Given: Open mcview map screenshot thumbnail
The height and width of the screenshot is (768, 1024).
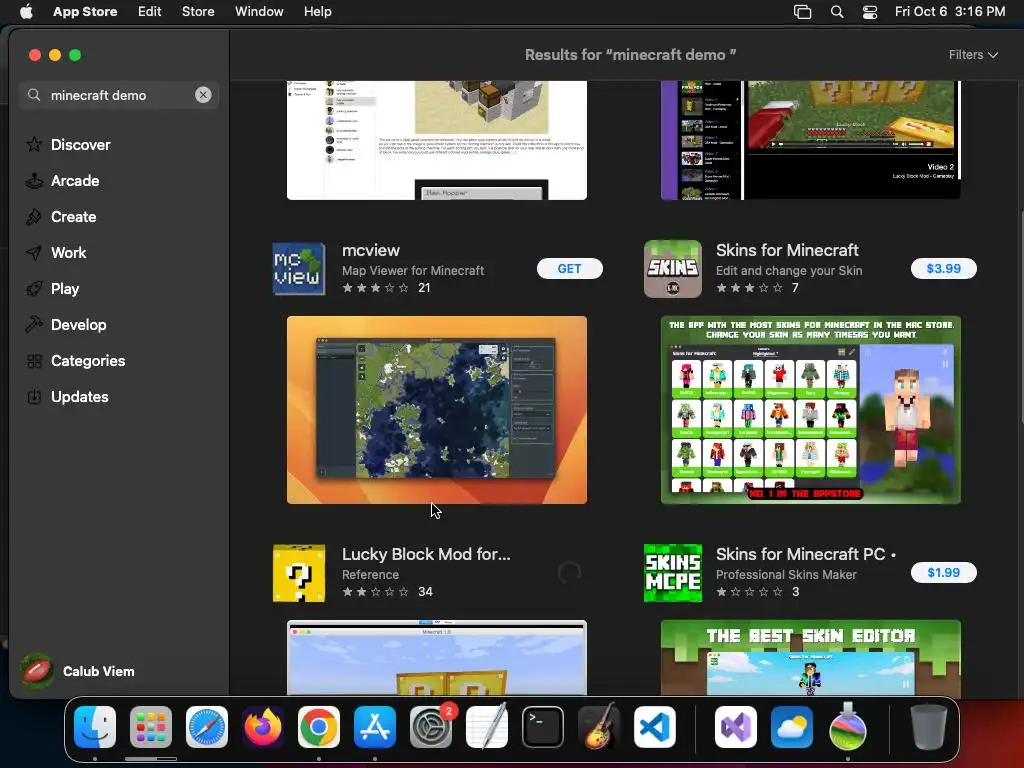Looking at the screenshot, I should tap(437, 410).
